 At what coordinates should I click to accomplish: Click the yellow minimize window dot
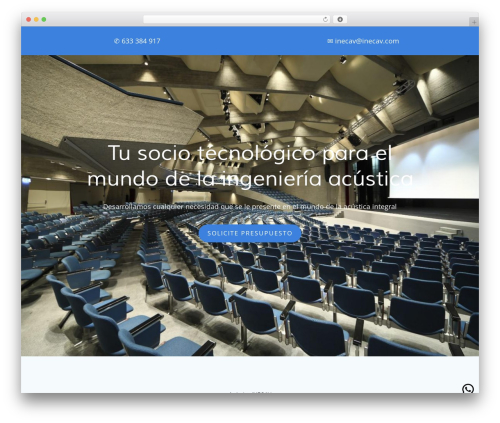pos(36,19)
